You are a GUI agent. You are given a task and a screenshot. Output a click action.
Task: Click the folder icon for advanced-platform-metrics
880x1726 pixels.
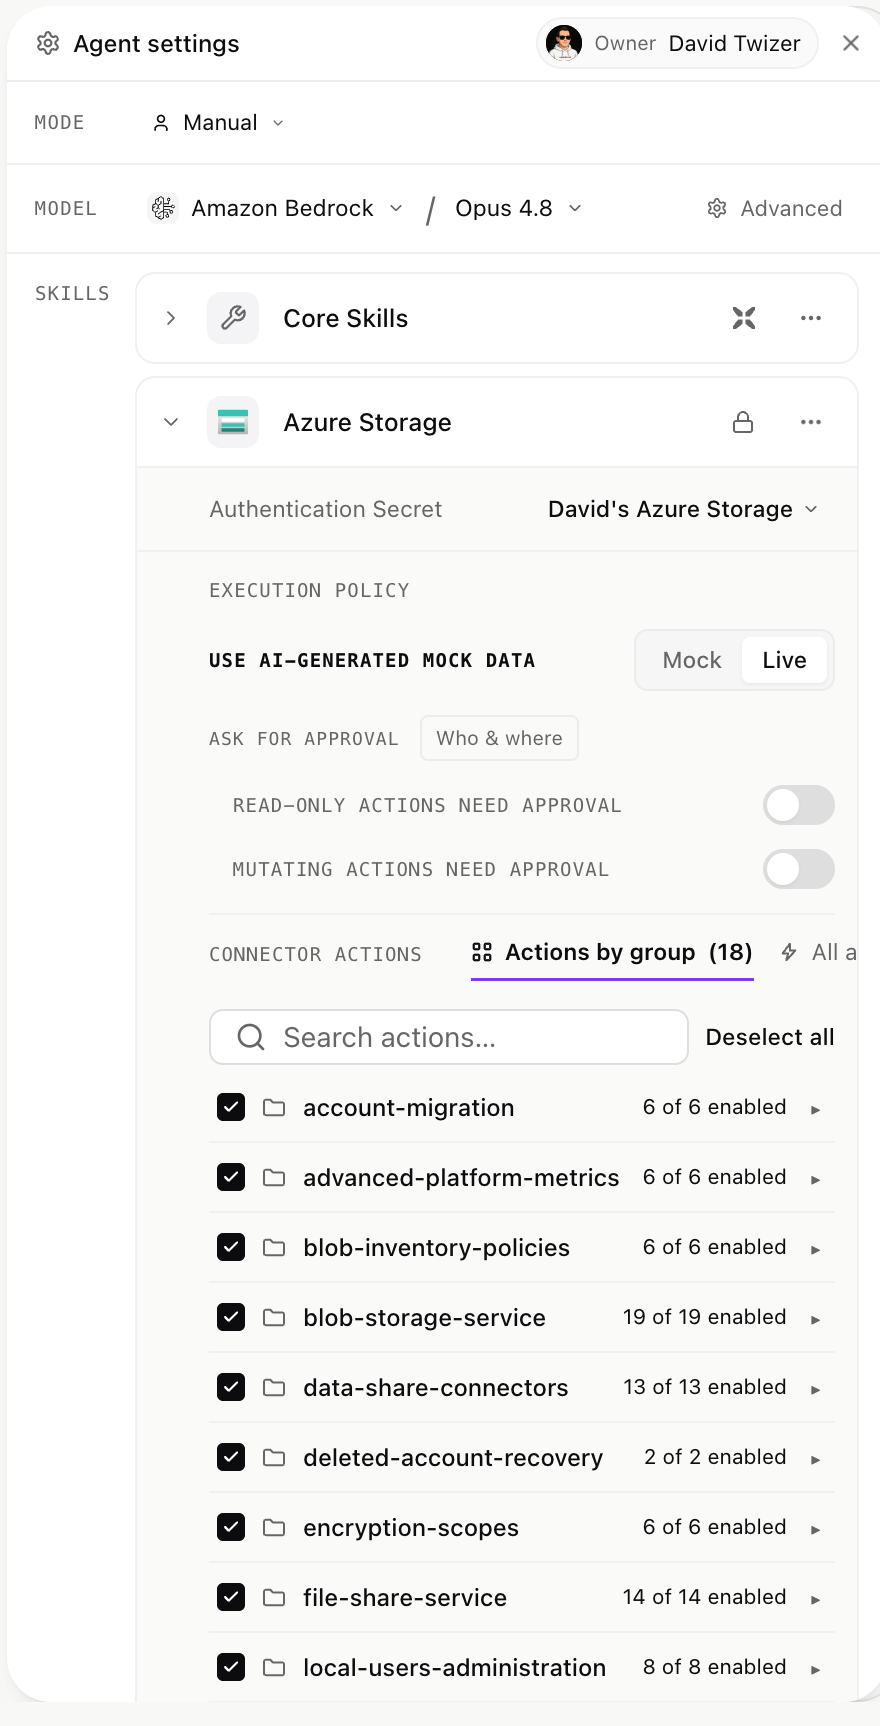(x=274, y=1177)
